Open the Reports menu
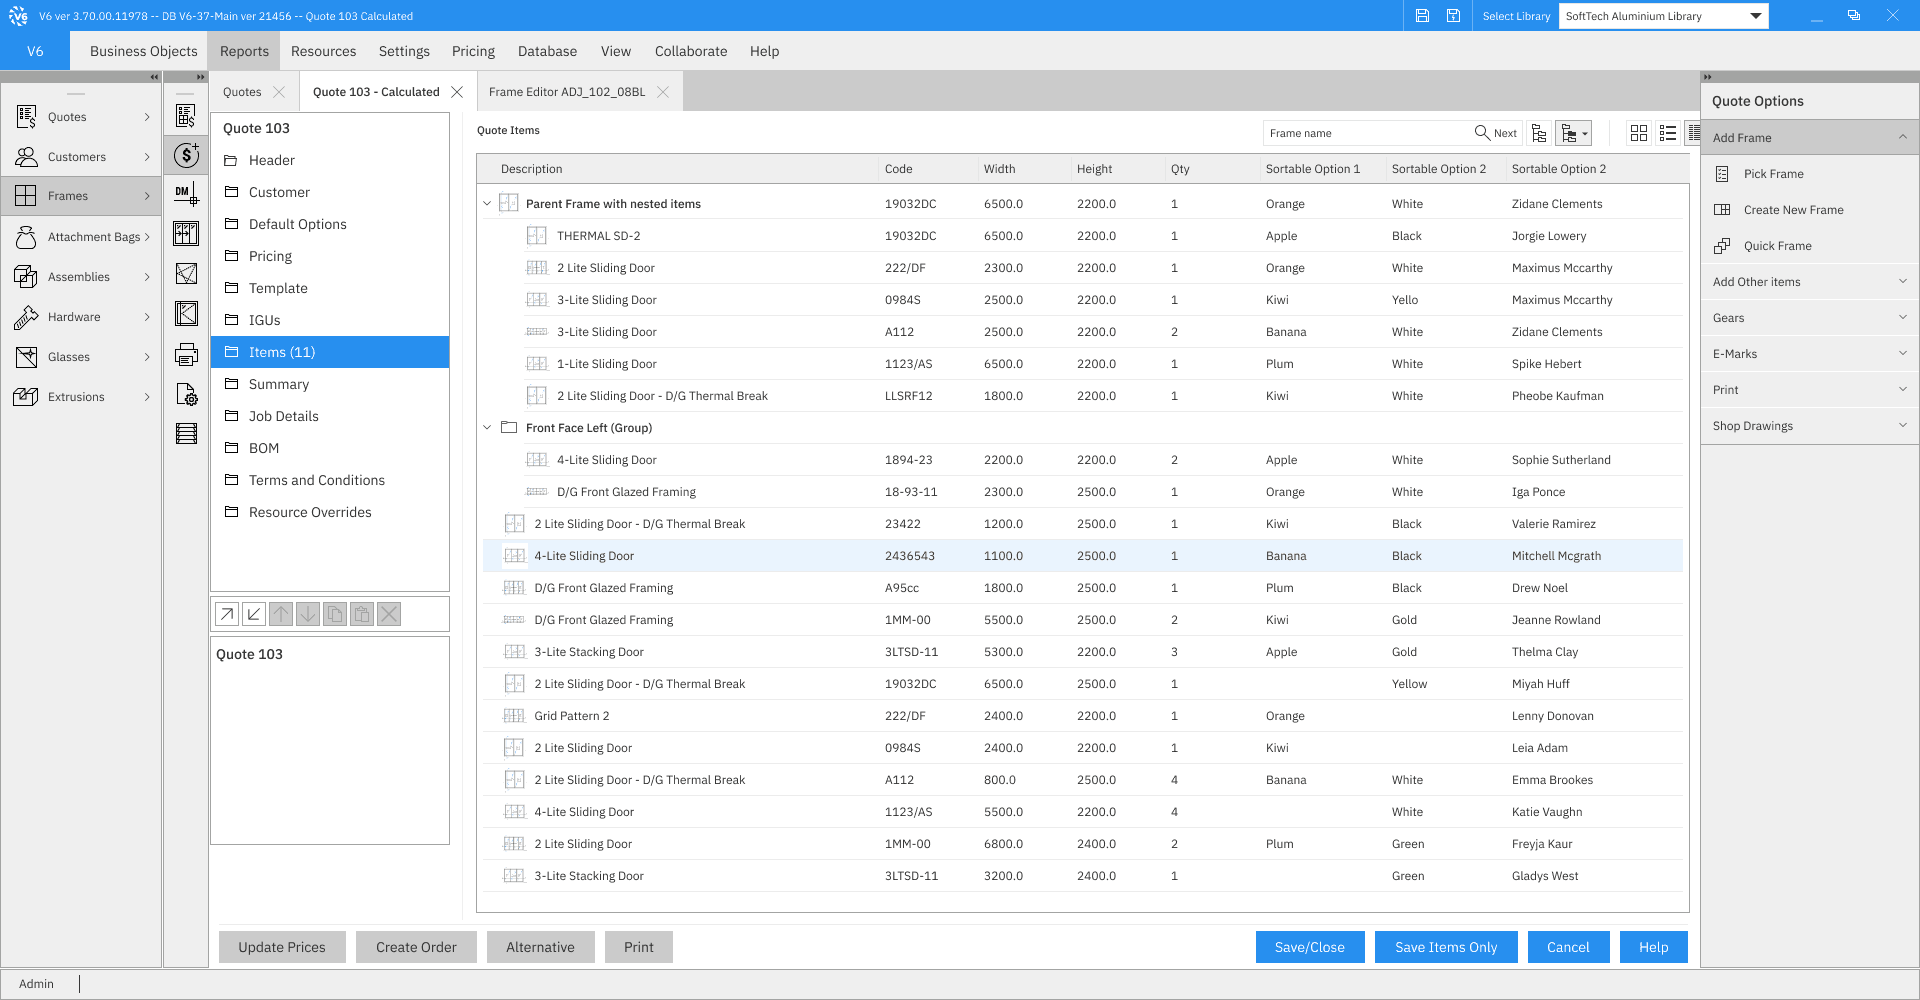The height and width of the screenshot is (1000, 1920). (244, 51)
